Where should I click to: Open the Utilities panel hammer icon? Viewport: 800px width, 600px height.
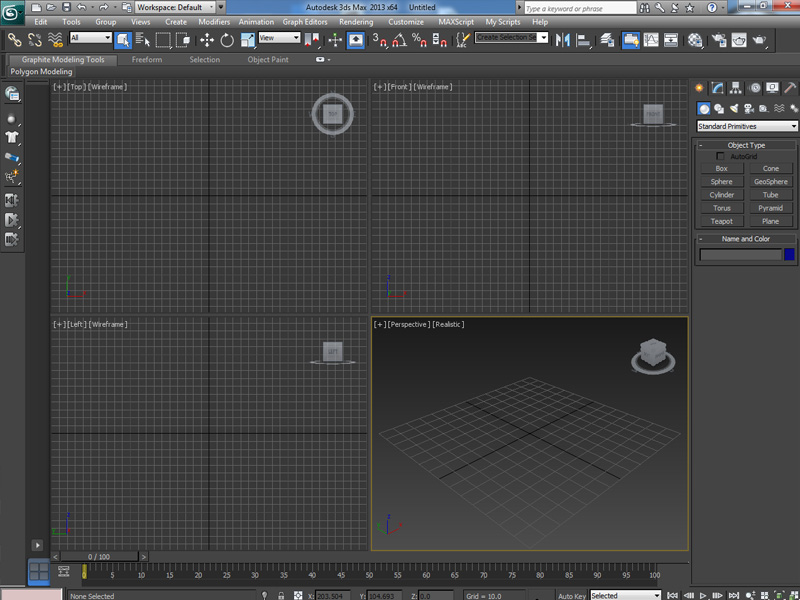tap(791, 88)
